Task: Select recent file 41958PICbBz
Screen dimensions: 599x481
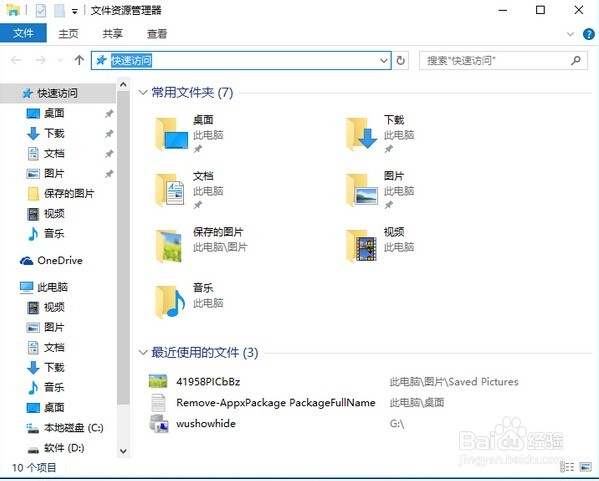Action: pos(208,382)
